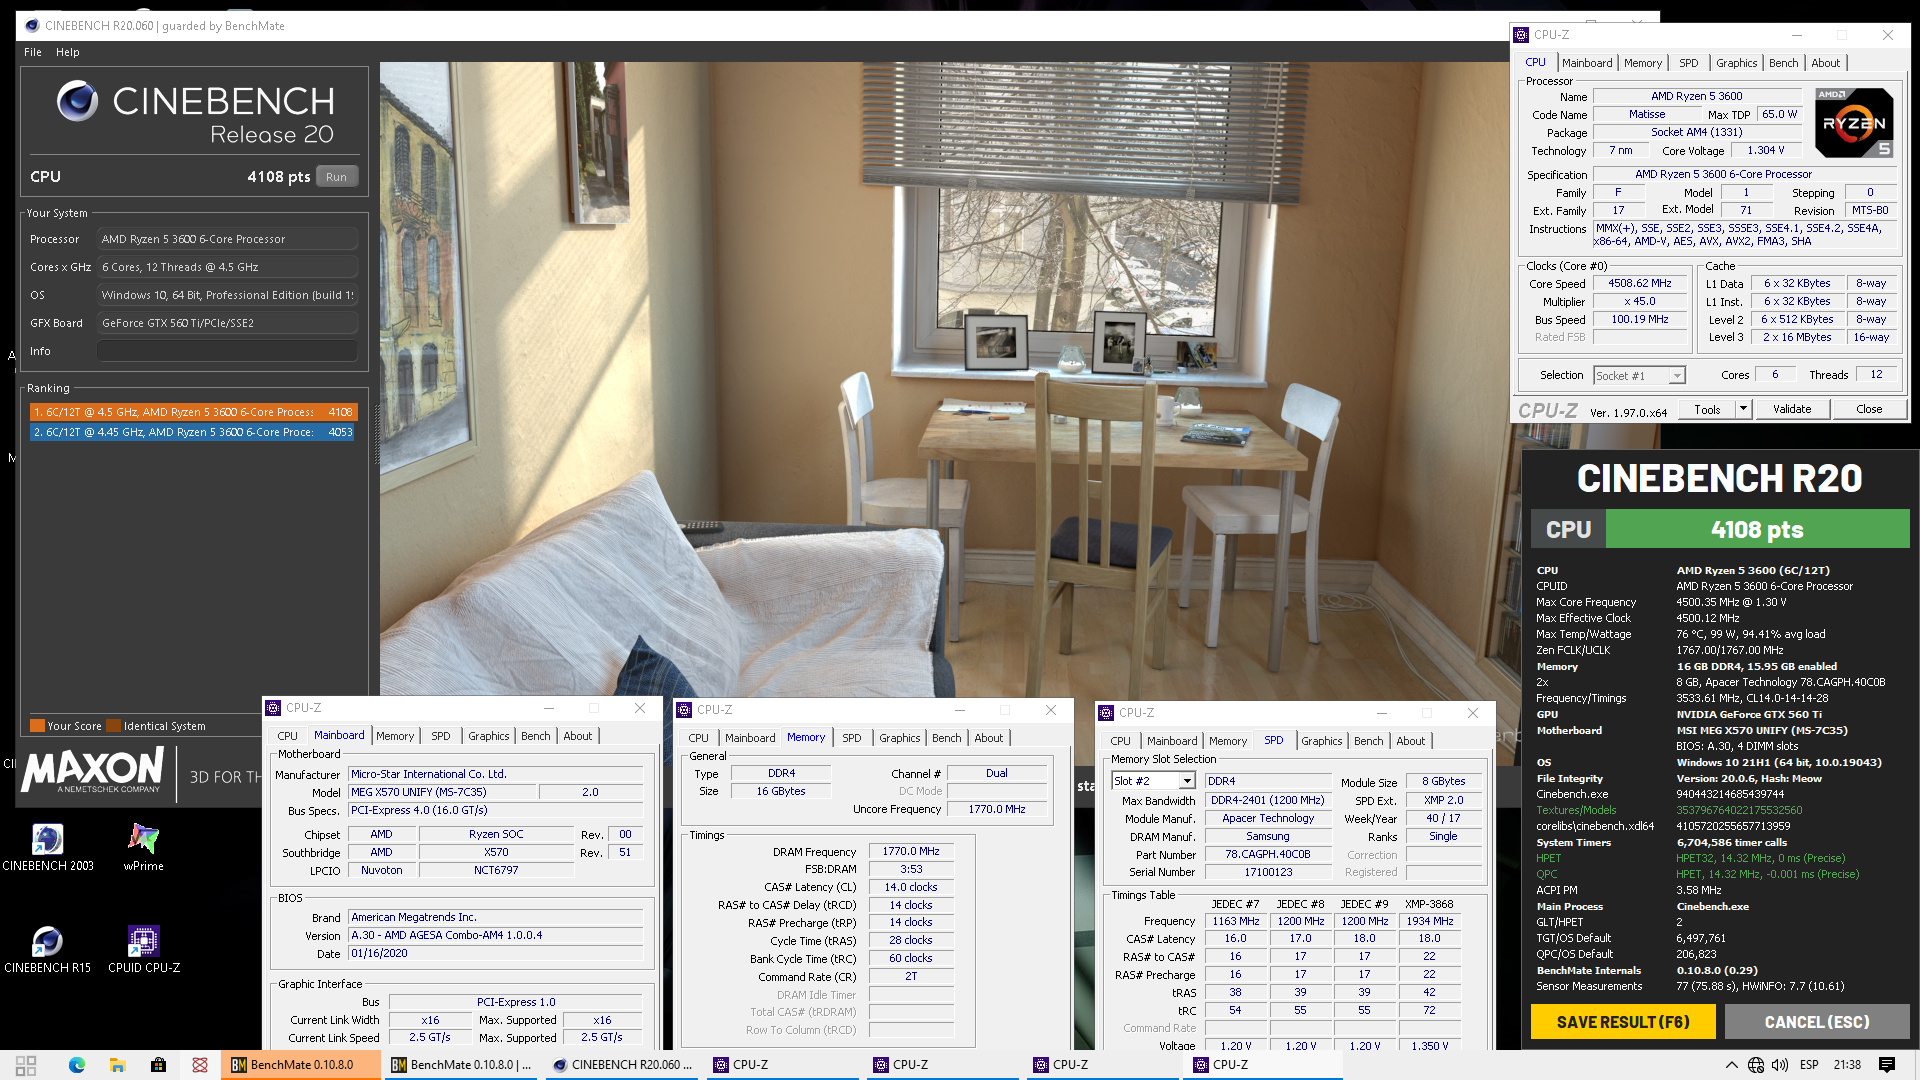Launch Microsoft Edge from the taskbar
The height and width of the screenshot is (1080, 1920).
[77, 1065]
